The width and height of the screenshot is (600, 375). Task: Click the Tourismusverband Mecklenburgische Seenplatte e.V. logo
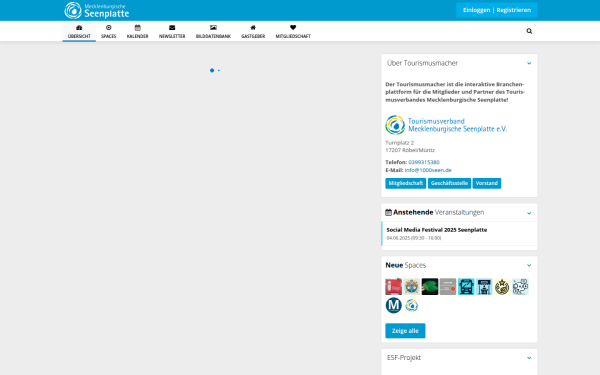[446, 125]
